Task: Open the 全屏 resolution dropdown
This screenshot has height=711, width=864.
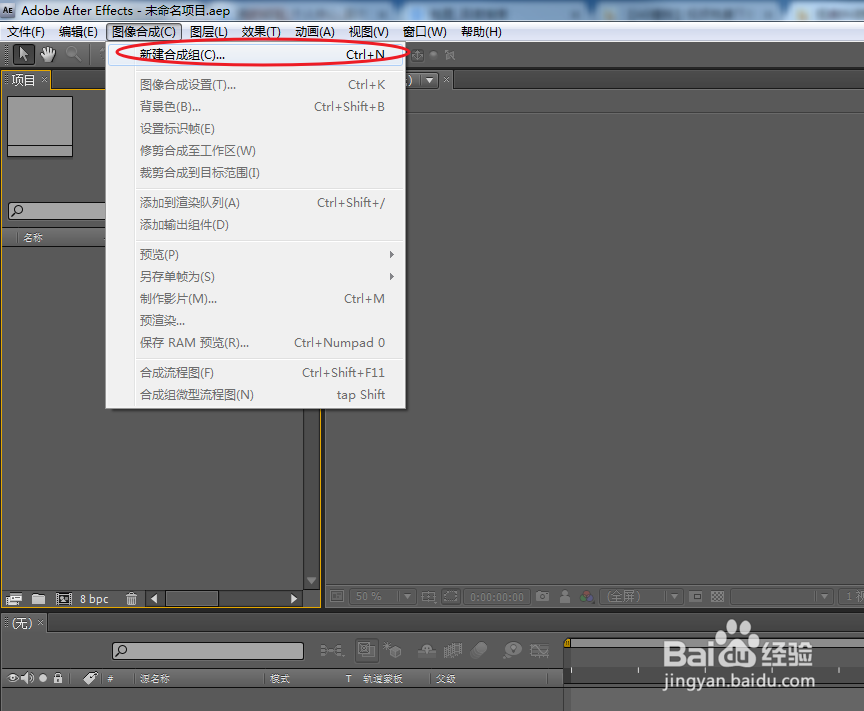Action: [641, 596]
